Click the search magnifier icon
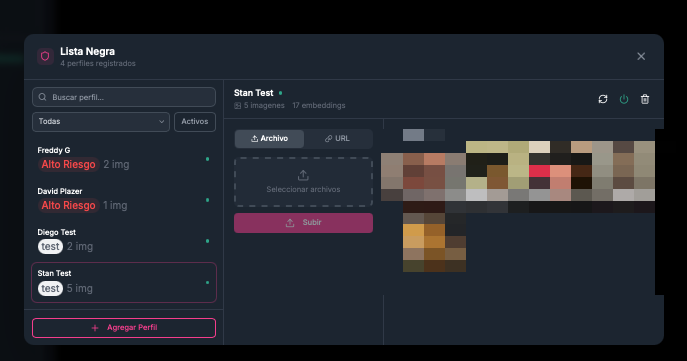 coord(42,97)
